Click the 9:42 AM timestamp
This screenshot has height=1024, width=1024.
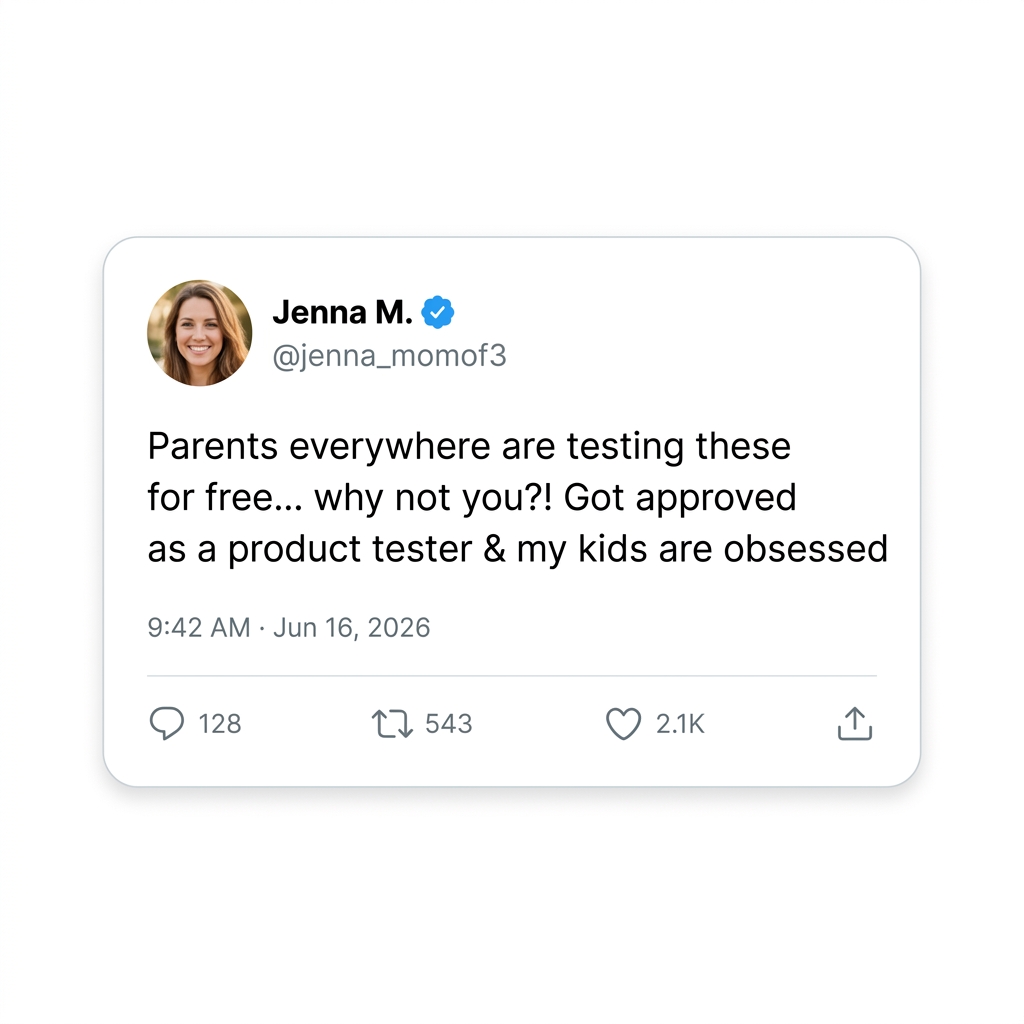[x=199, y=628]
